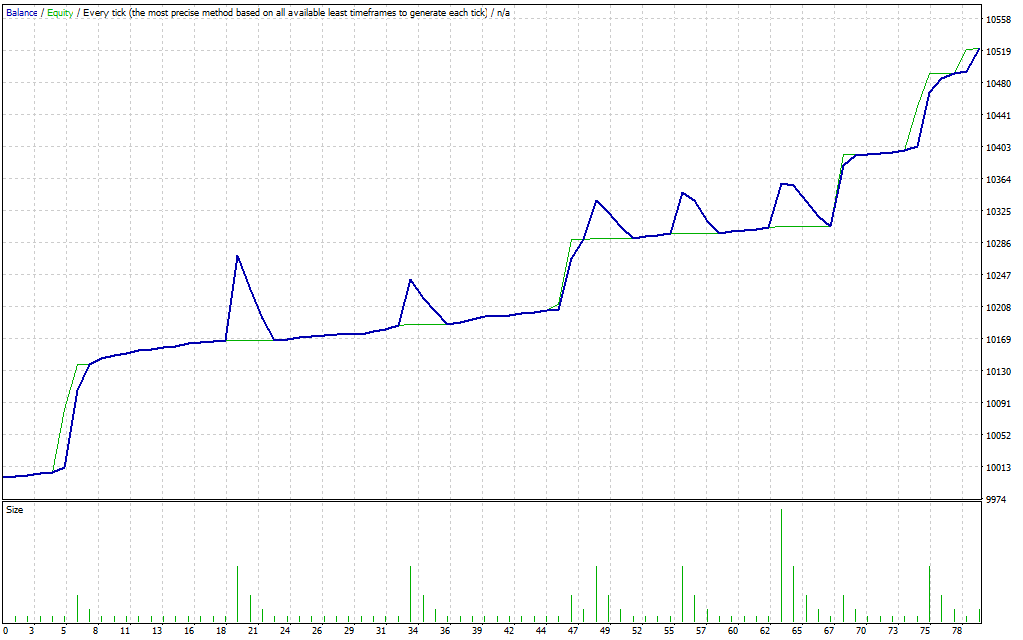Viewport: 1023px width, 640px height.
Task: Click the 10403 value on vertical axis
Action: point(996,148)
